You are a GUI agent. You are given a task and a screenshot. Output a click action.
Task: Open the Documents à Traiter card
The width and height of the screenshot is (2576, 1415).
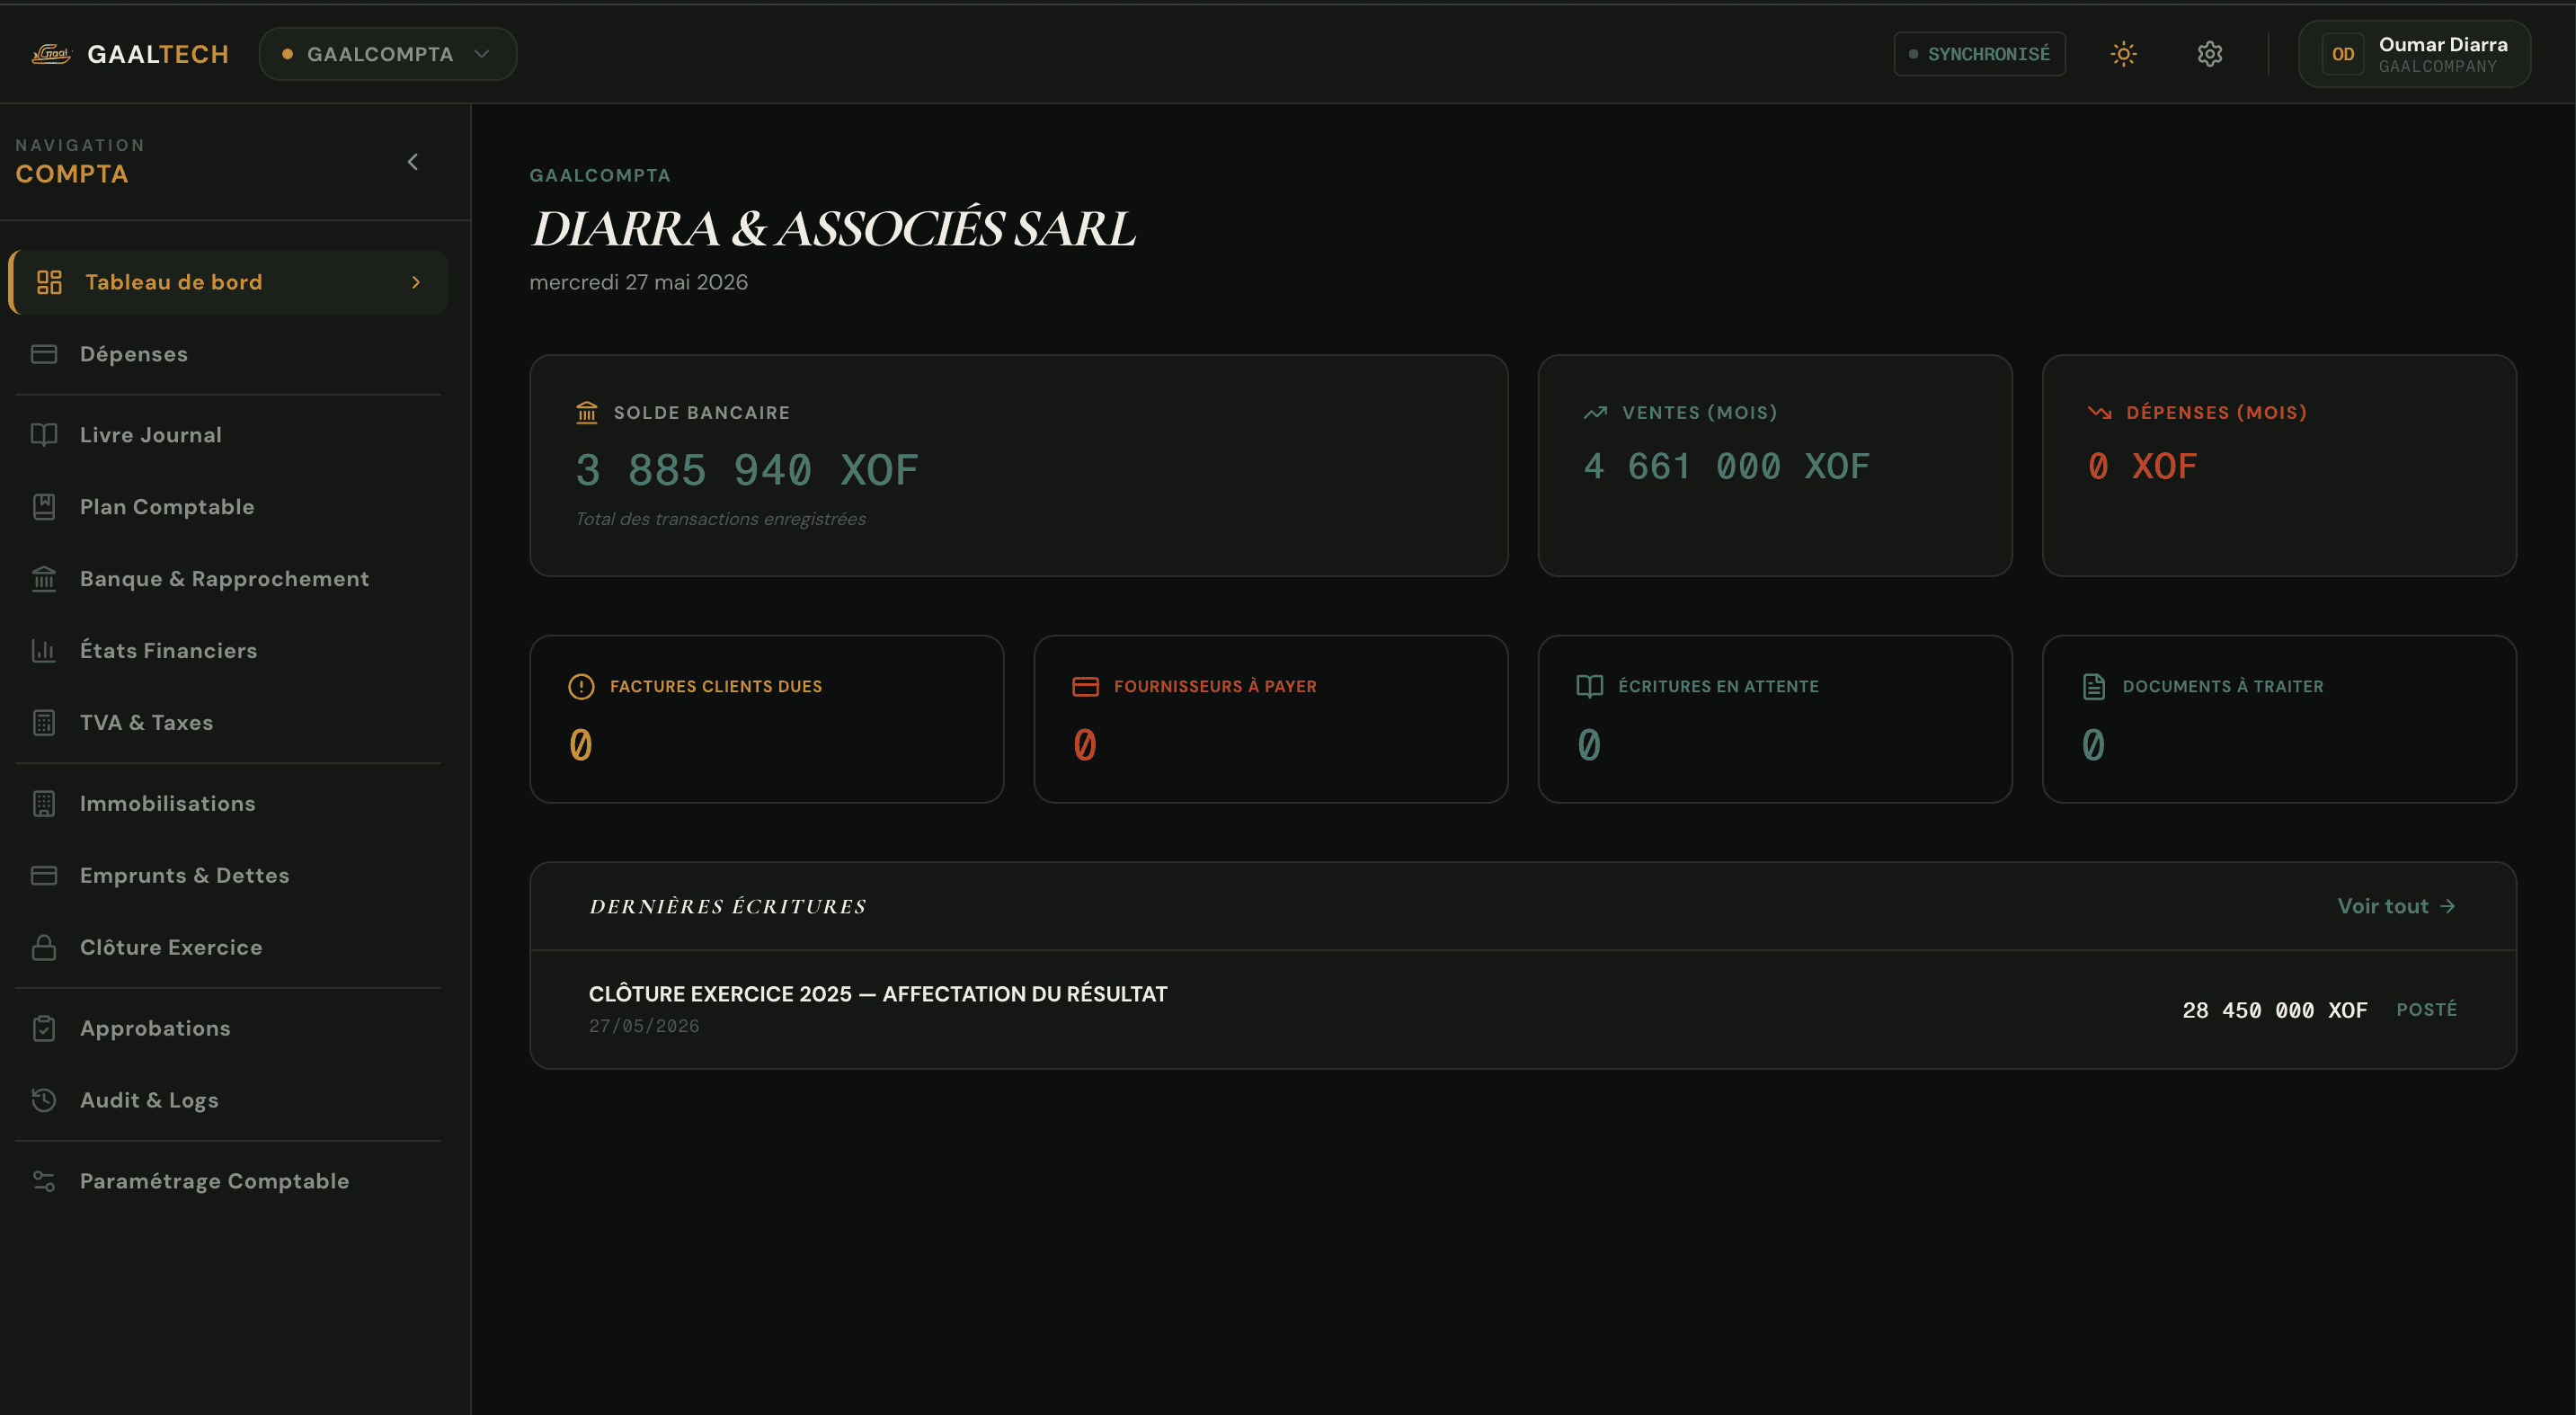(2279, 719)
